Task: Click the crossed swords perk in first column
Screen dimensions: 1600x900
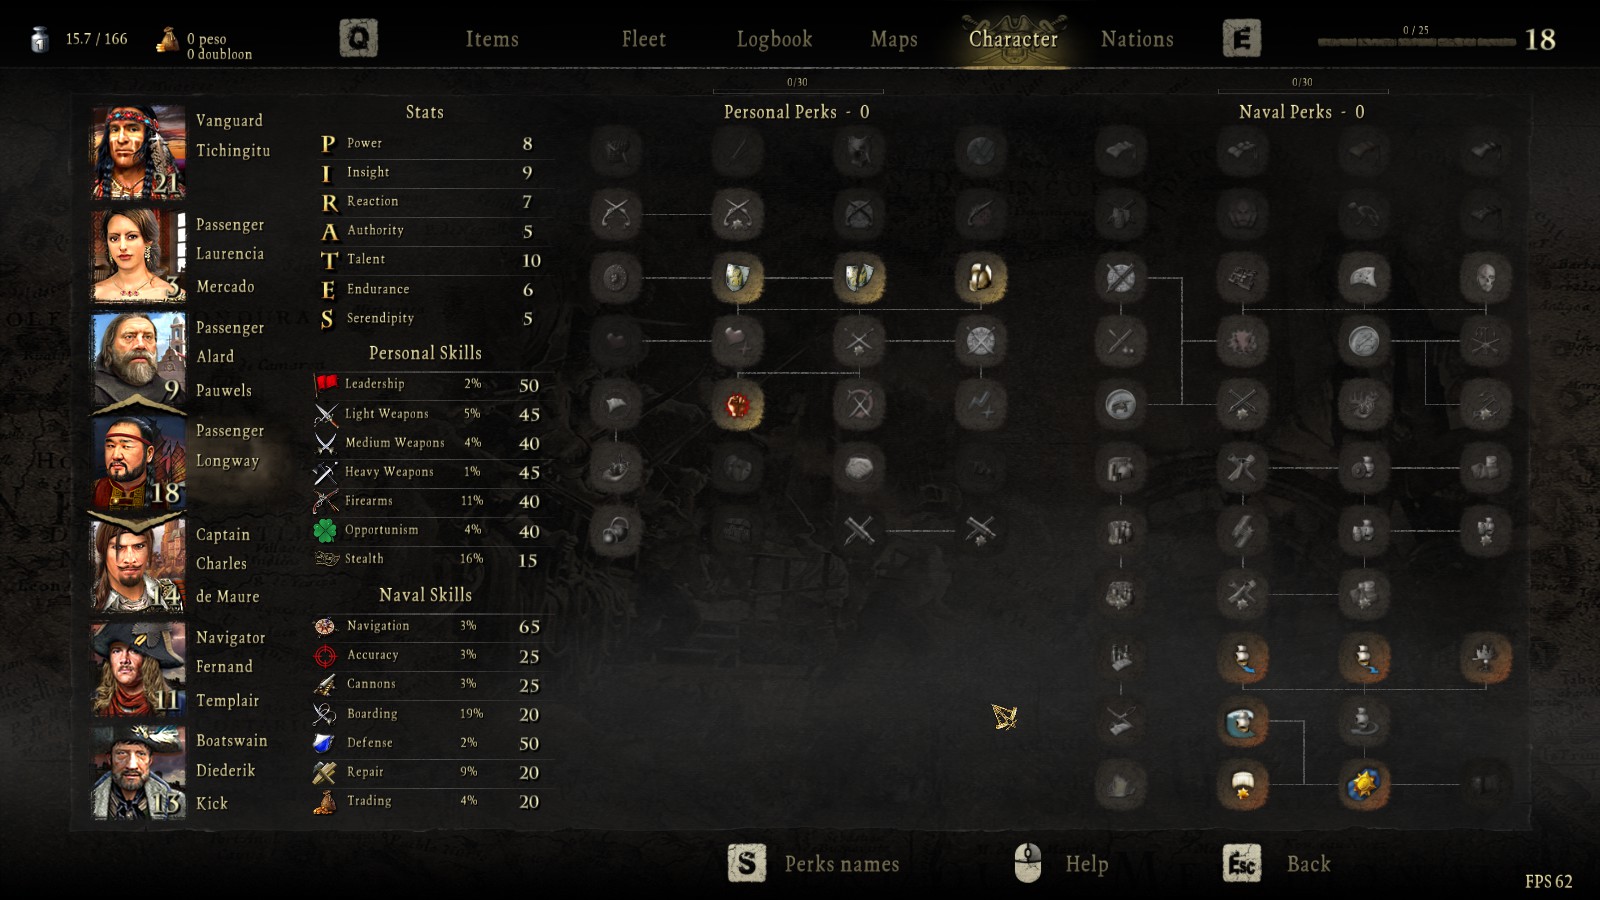Action: click(x=615, y=213)
